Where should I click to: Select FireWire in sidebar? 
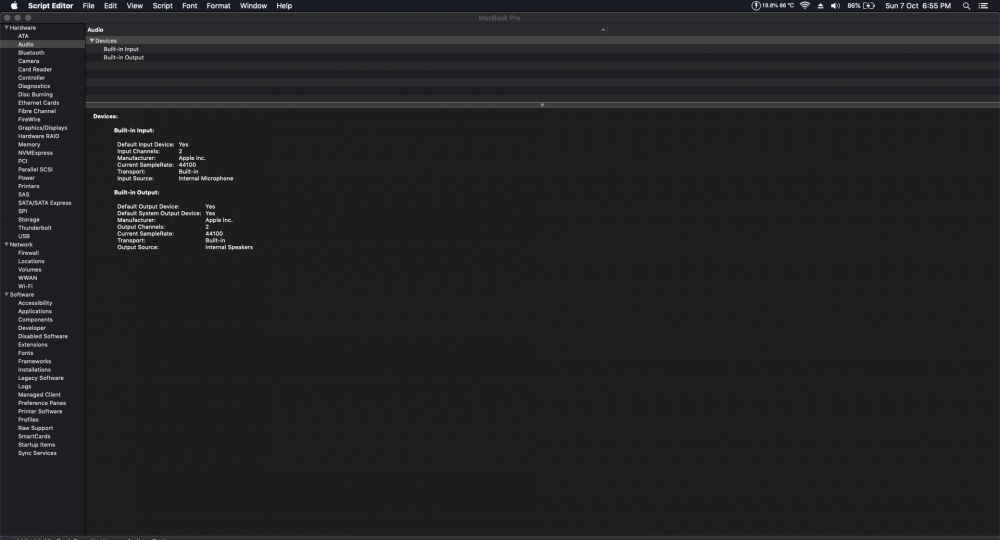pos(29,119)
